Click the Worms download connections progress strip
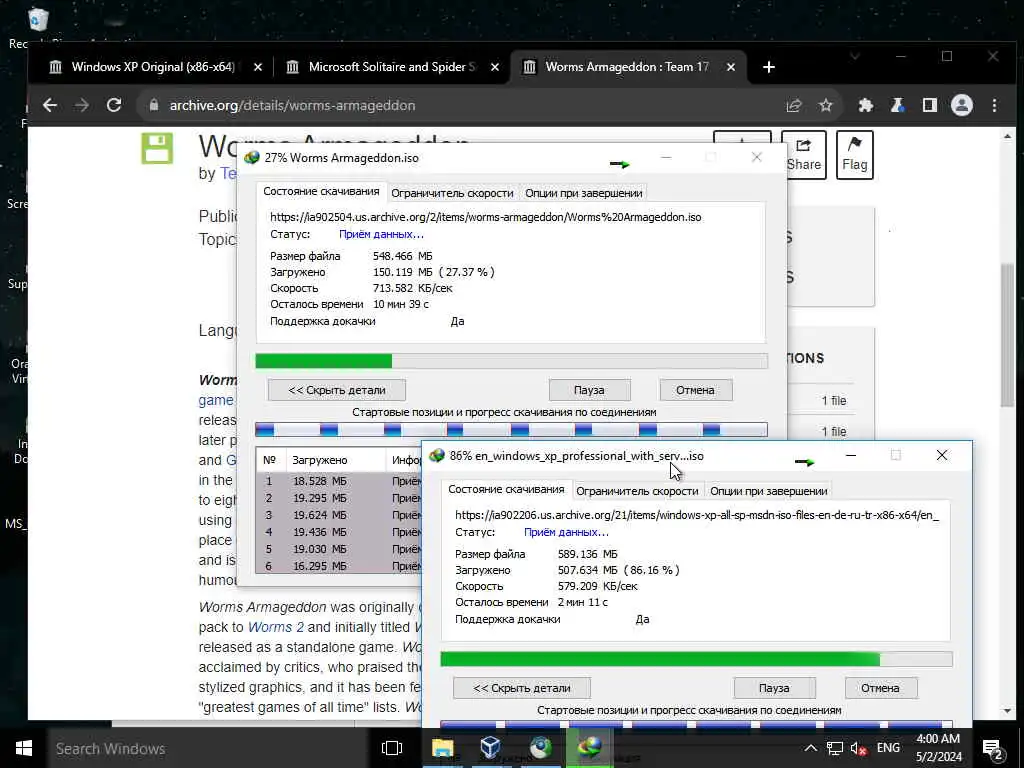 pyautogui.click(x=511, y=429)
